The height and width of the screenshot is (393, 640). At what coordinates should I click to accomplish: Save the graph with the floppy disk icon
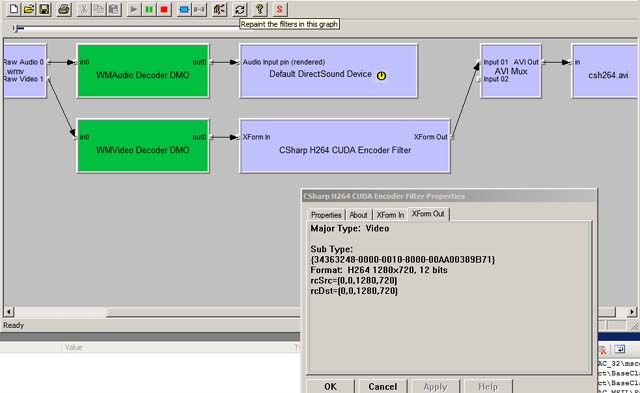coord(44,9)
